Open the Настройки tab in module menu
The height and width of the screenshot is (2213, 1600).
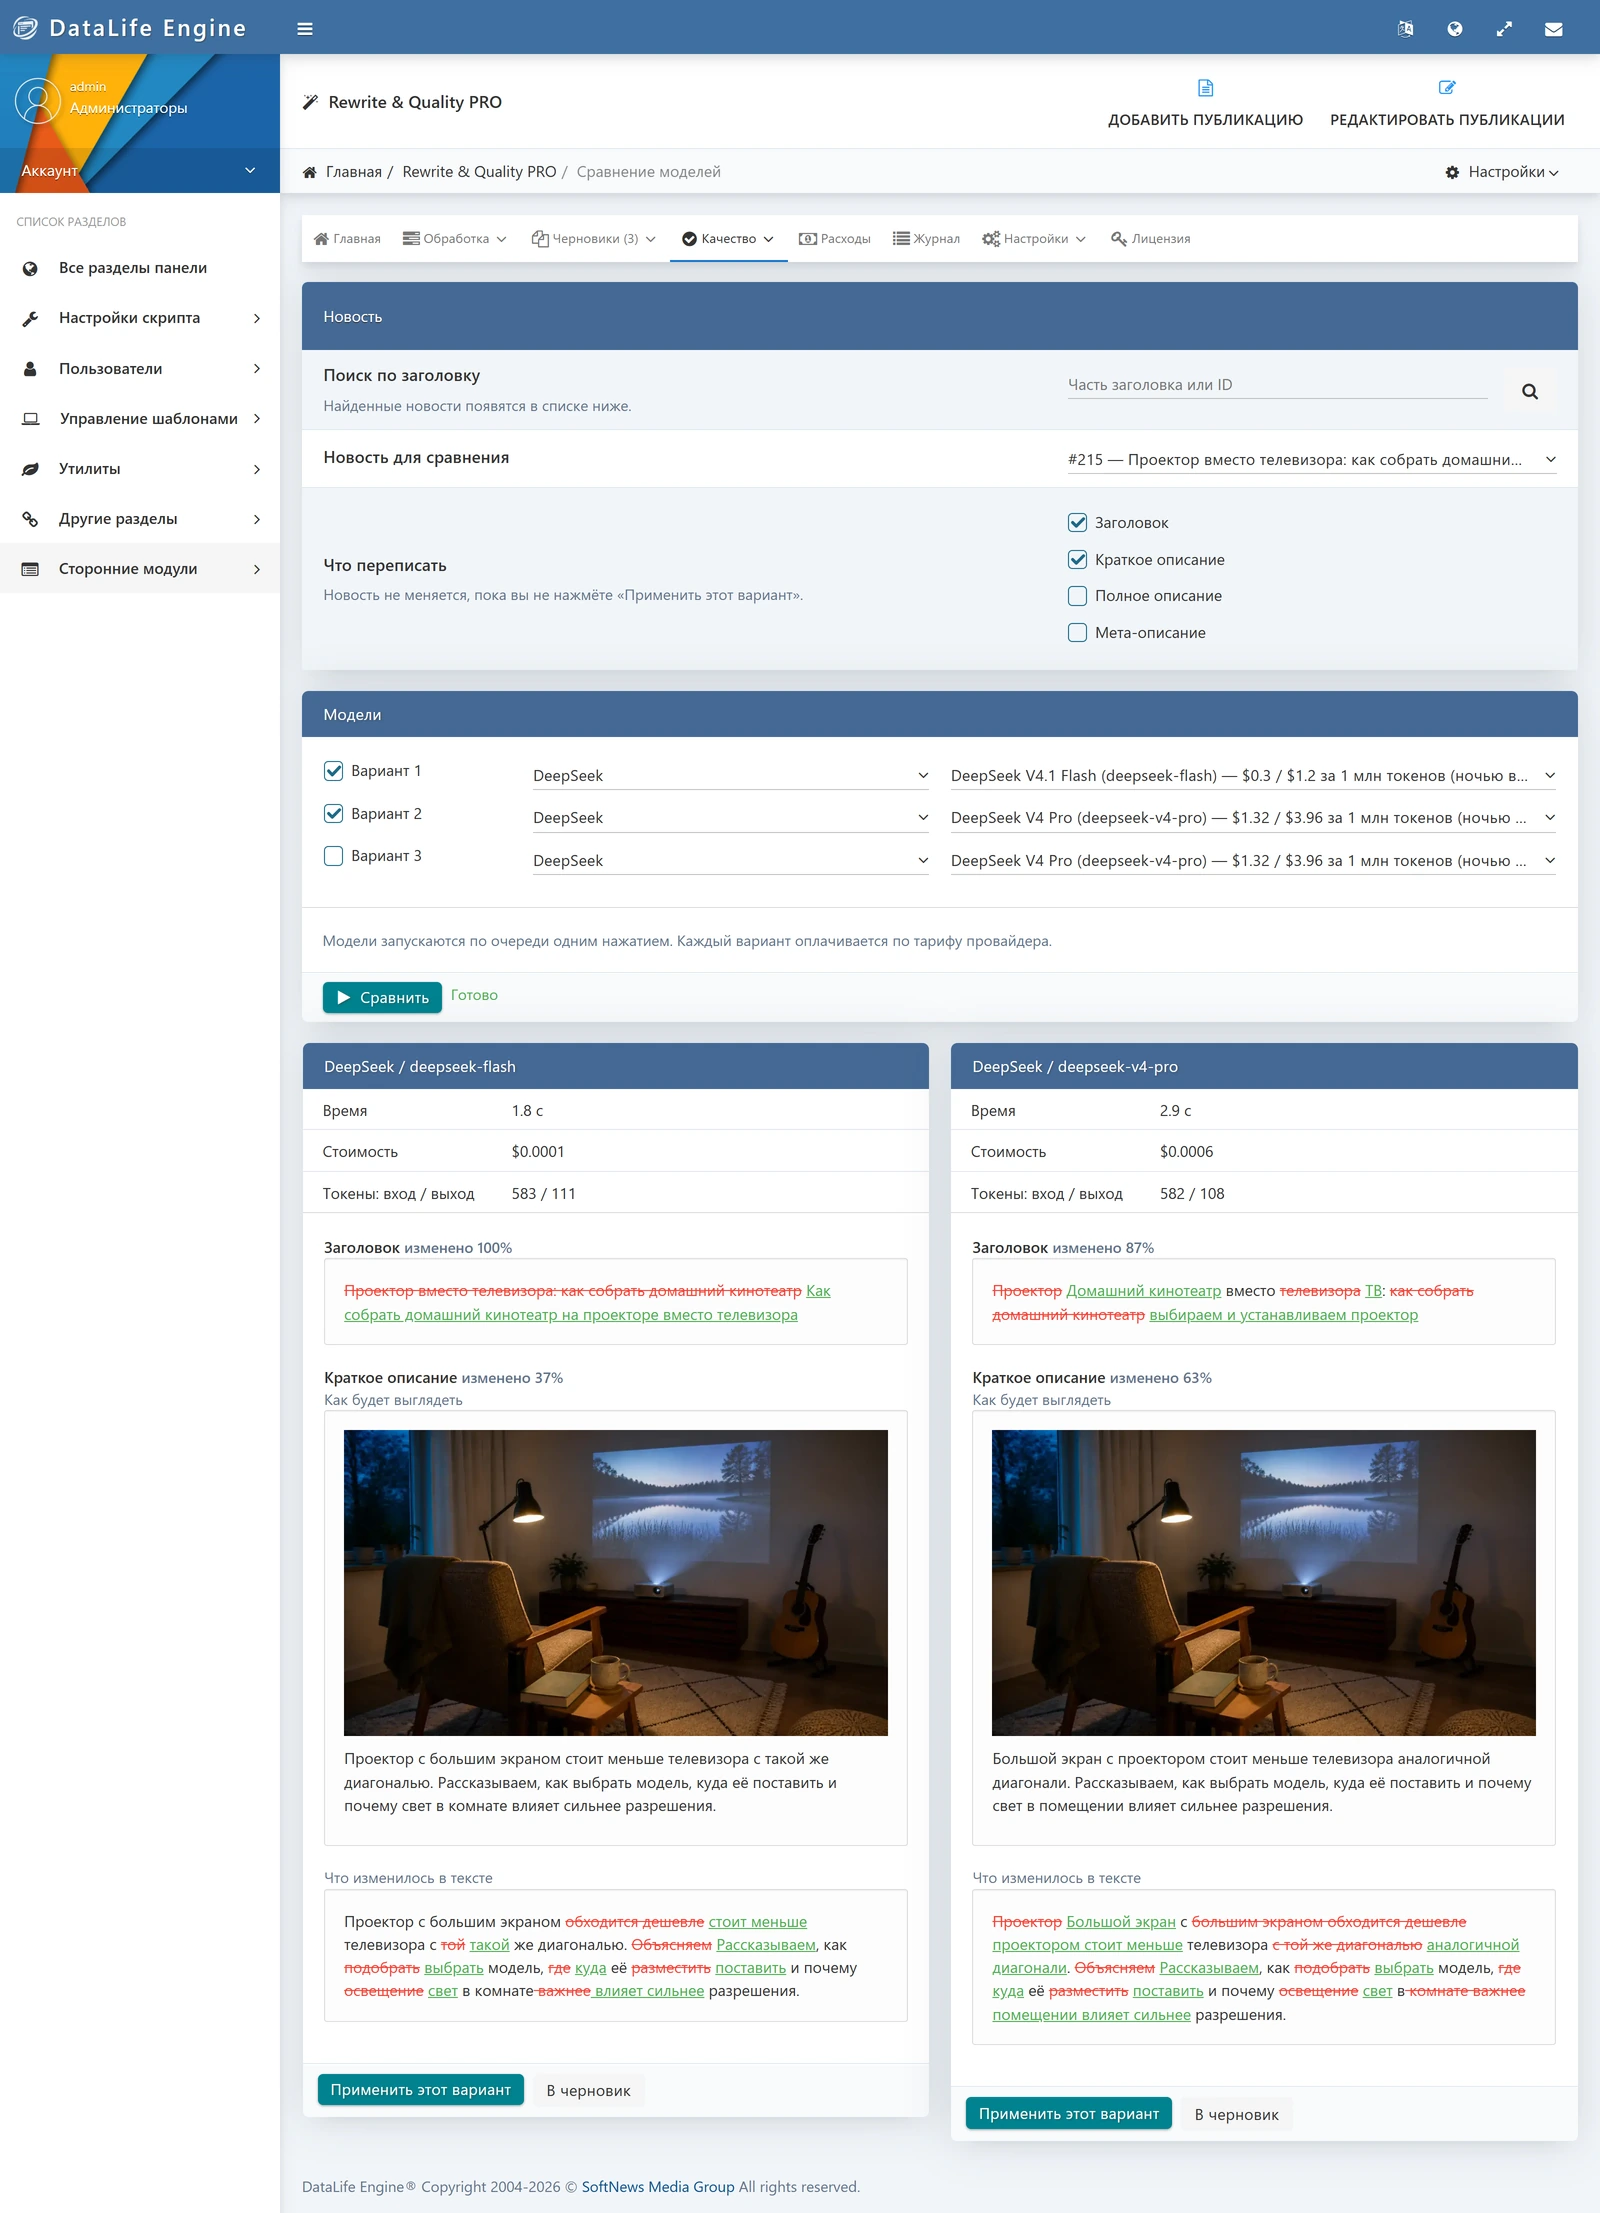click(1034, 239)
